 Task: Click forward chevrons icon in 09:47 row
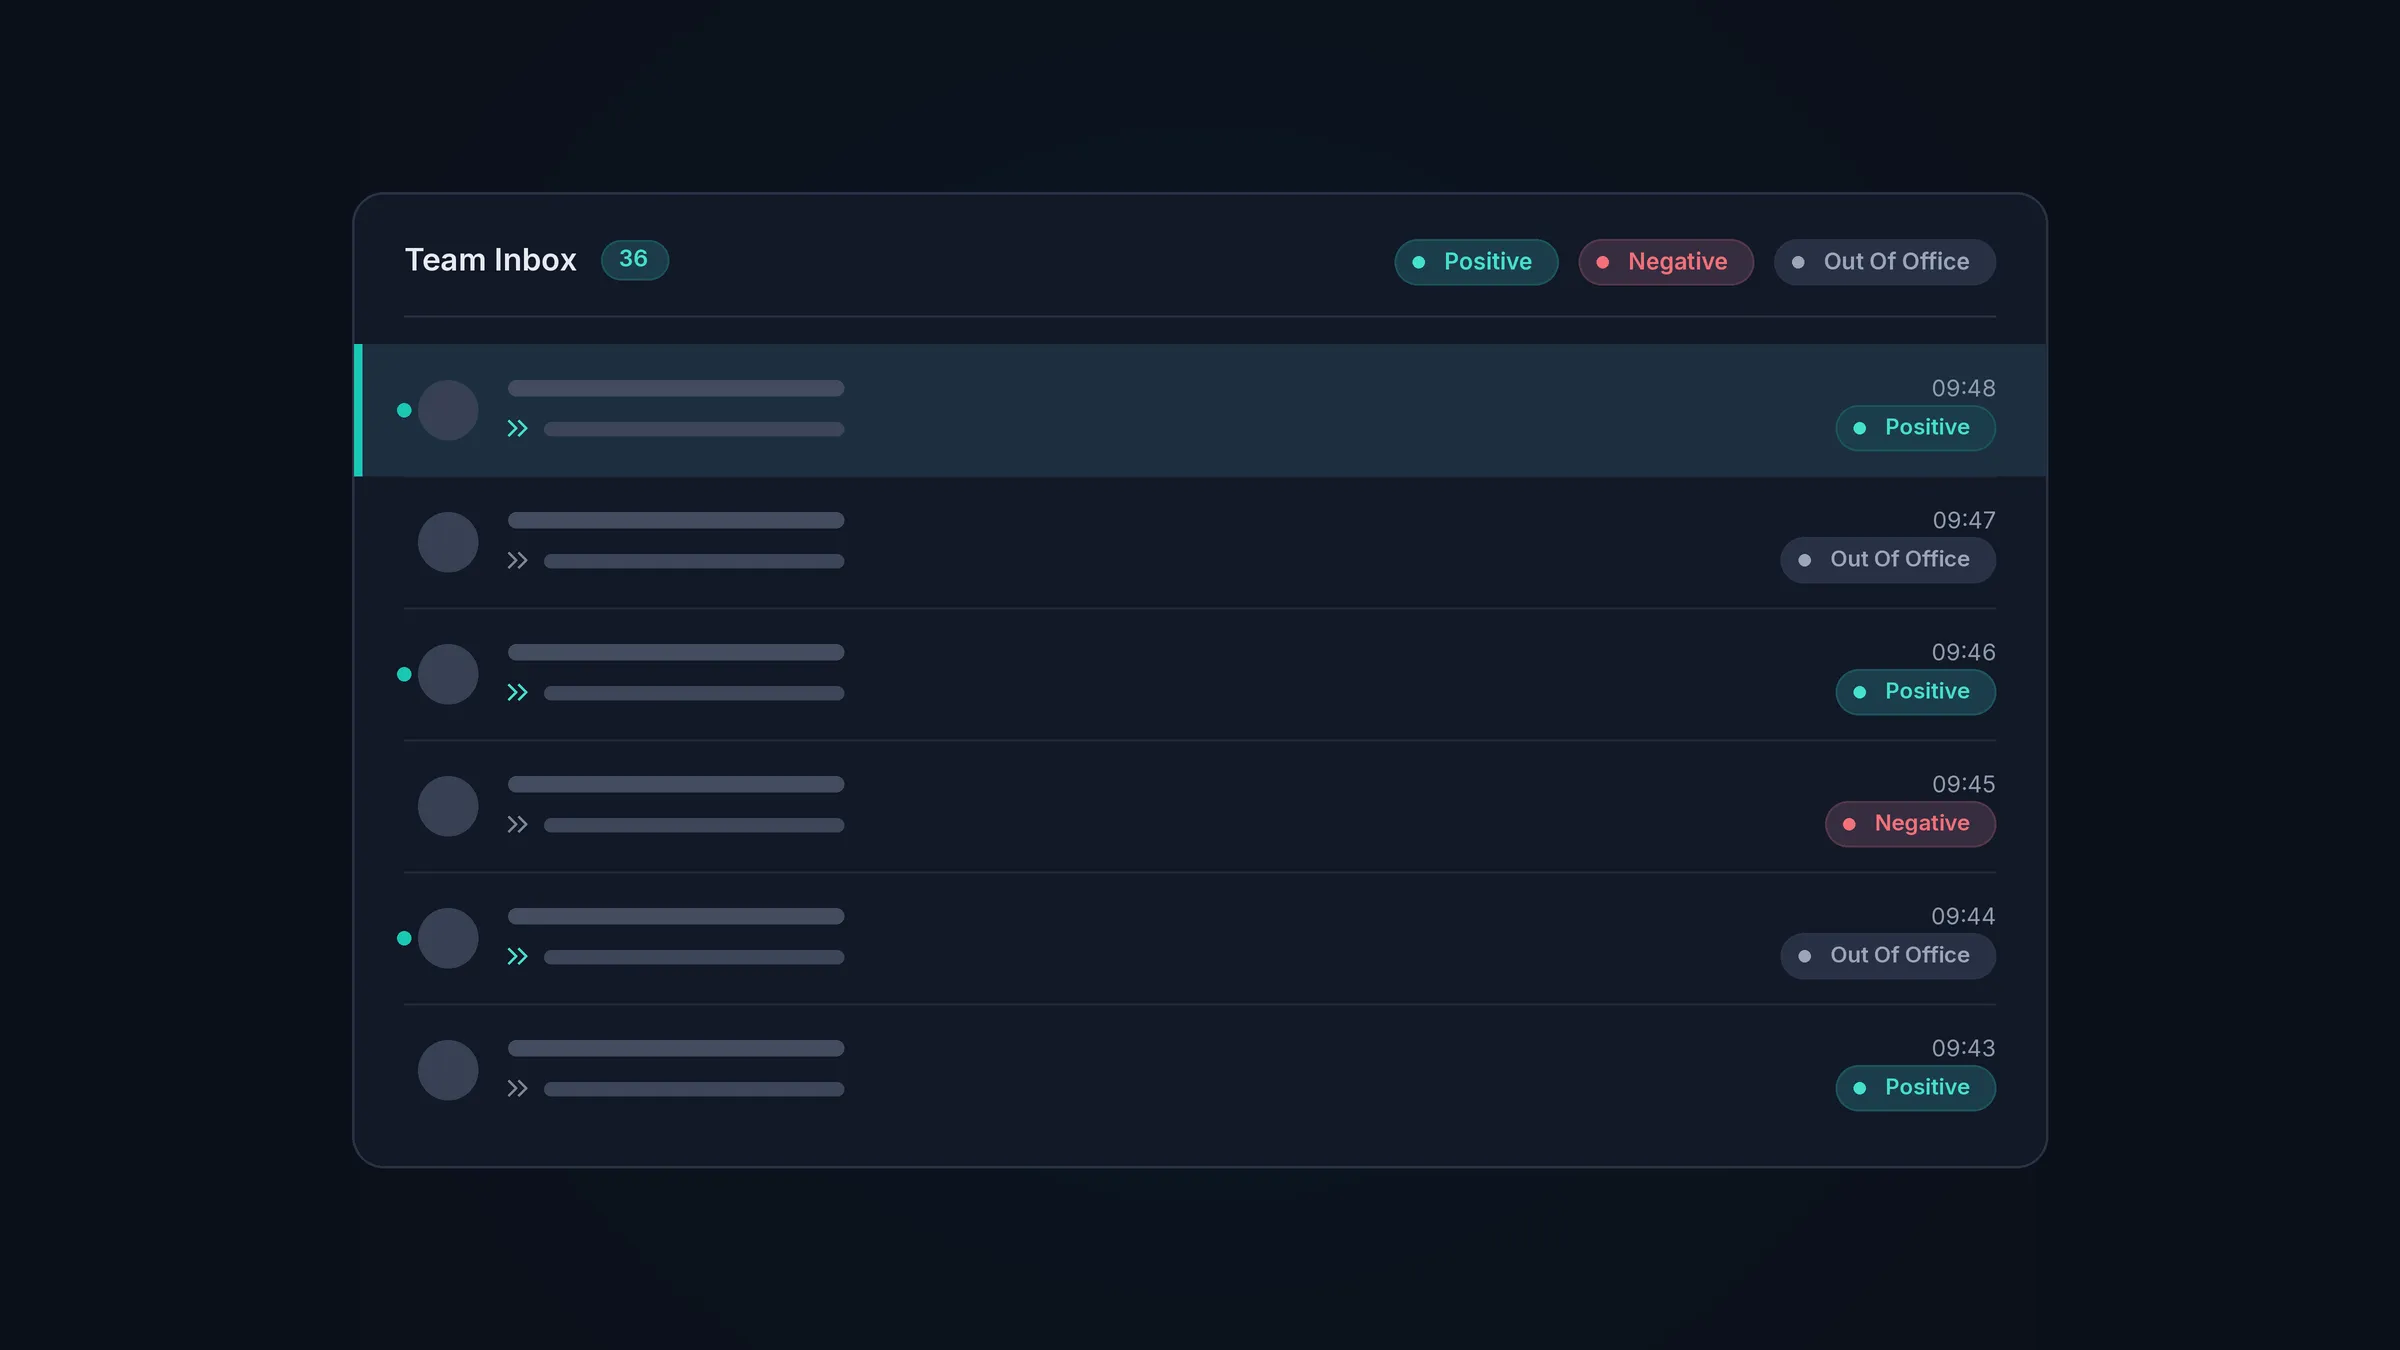(x=517, y=561)
